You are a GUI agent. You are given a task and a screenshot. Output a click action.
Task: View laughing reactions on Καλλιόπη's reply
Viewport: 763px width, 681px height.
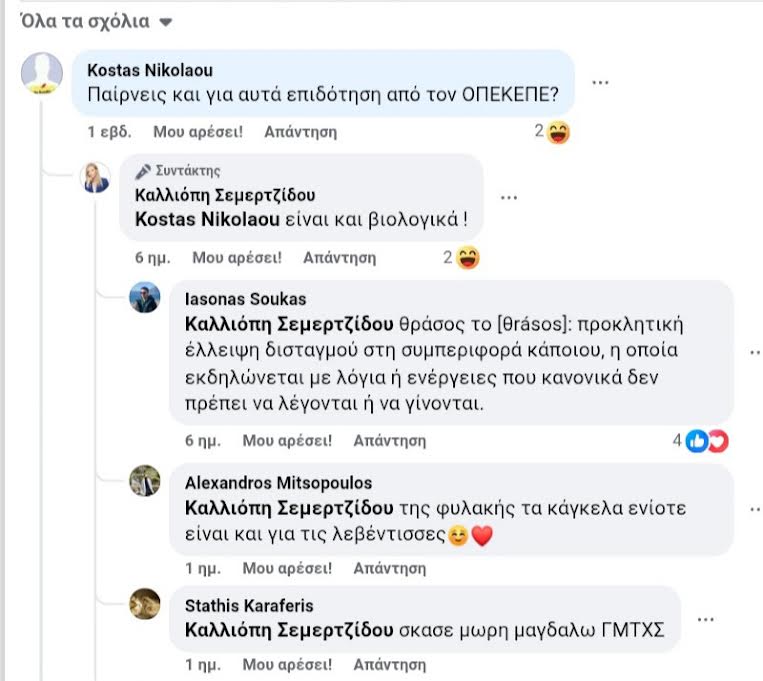tap(462, 258)
